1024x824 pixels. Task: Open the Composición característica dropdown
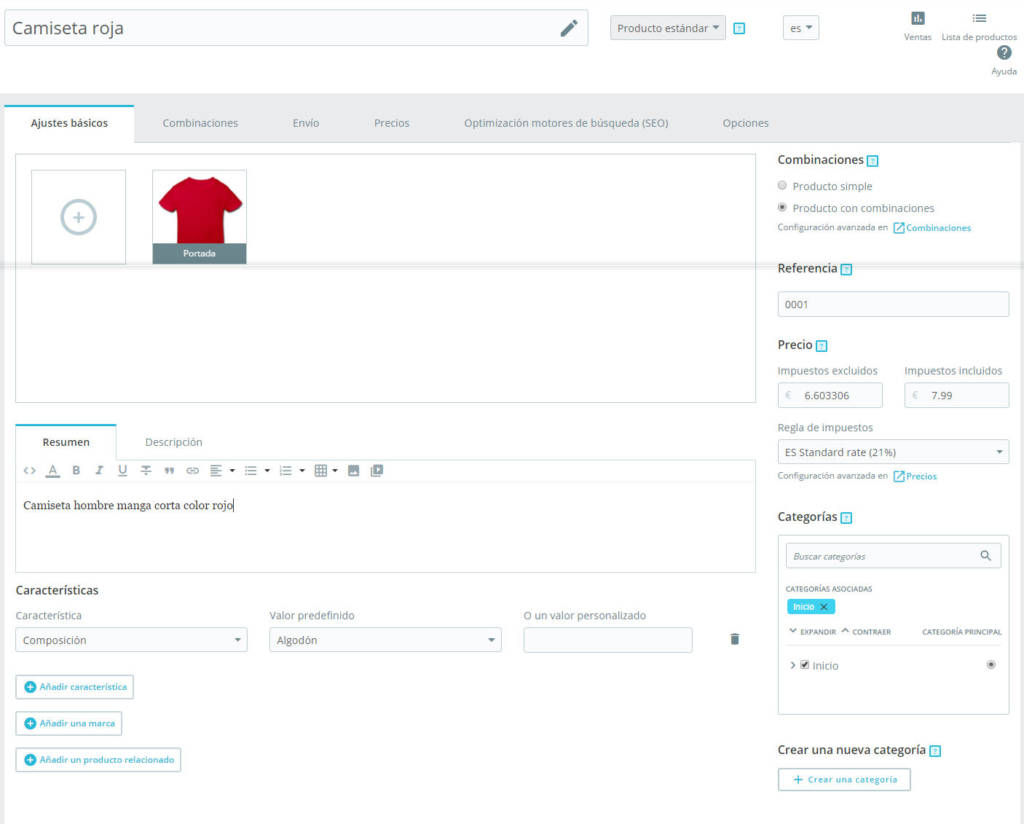pos(131,640)
